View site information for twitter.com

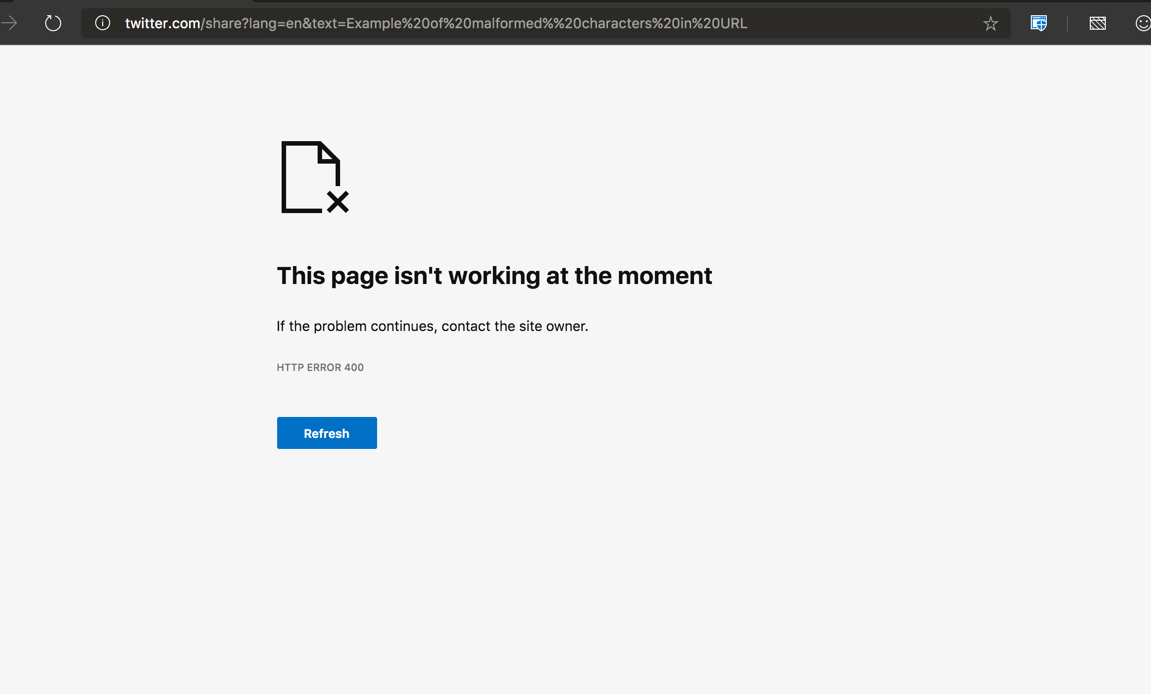pyautogui.click(x=102, y=23)
